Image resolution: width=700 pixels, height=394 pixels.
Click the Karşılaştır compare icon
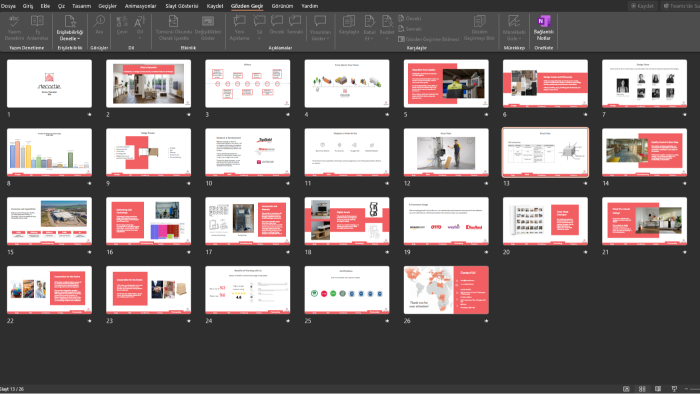349,25
